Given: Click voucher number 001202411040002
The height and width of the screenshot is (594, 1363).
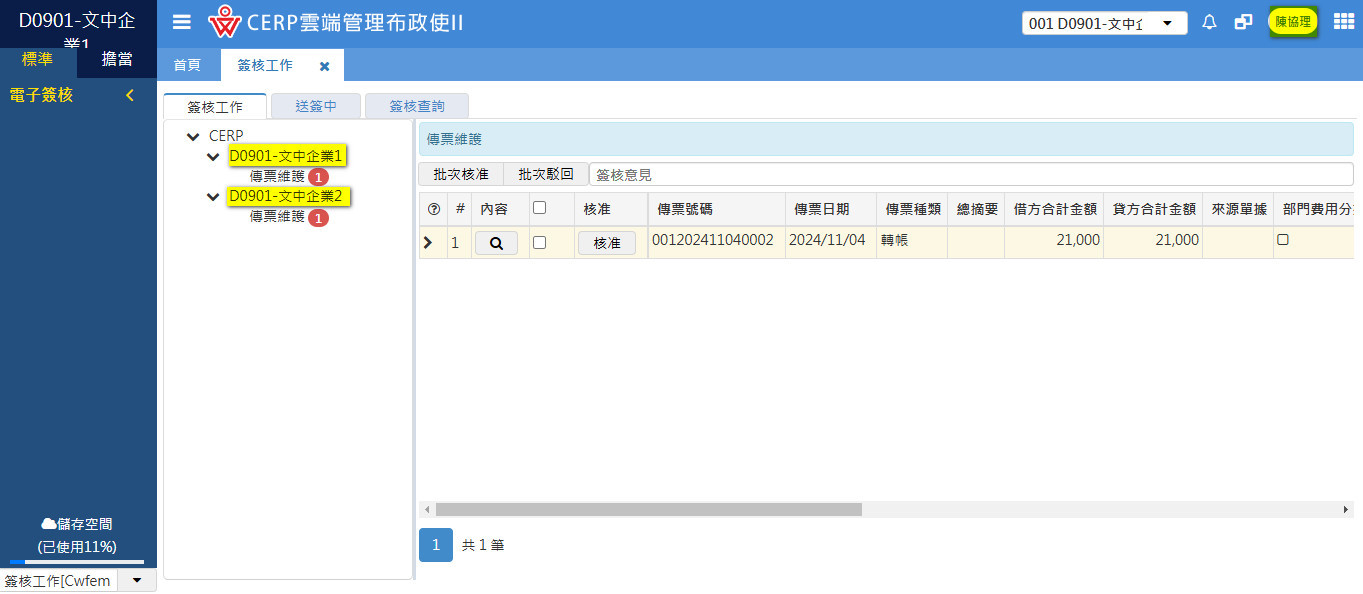Looking at the screenshot, I should point(713,240).
